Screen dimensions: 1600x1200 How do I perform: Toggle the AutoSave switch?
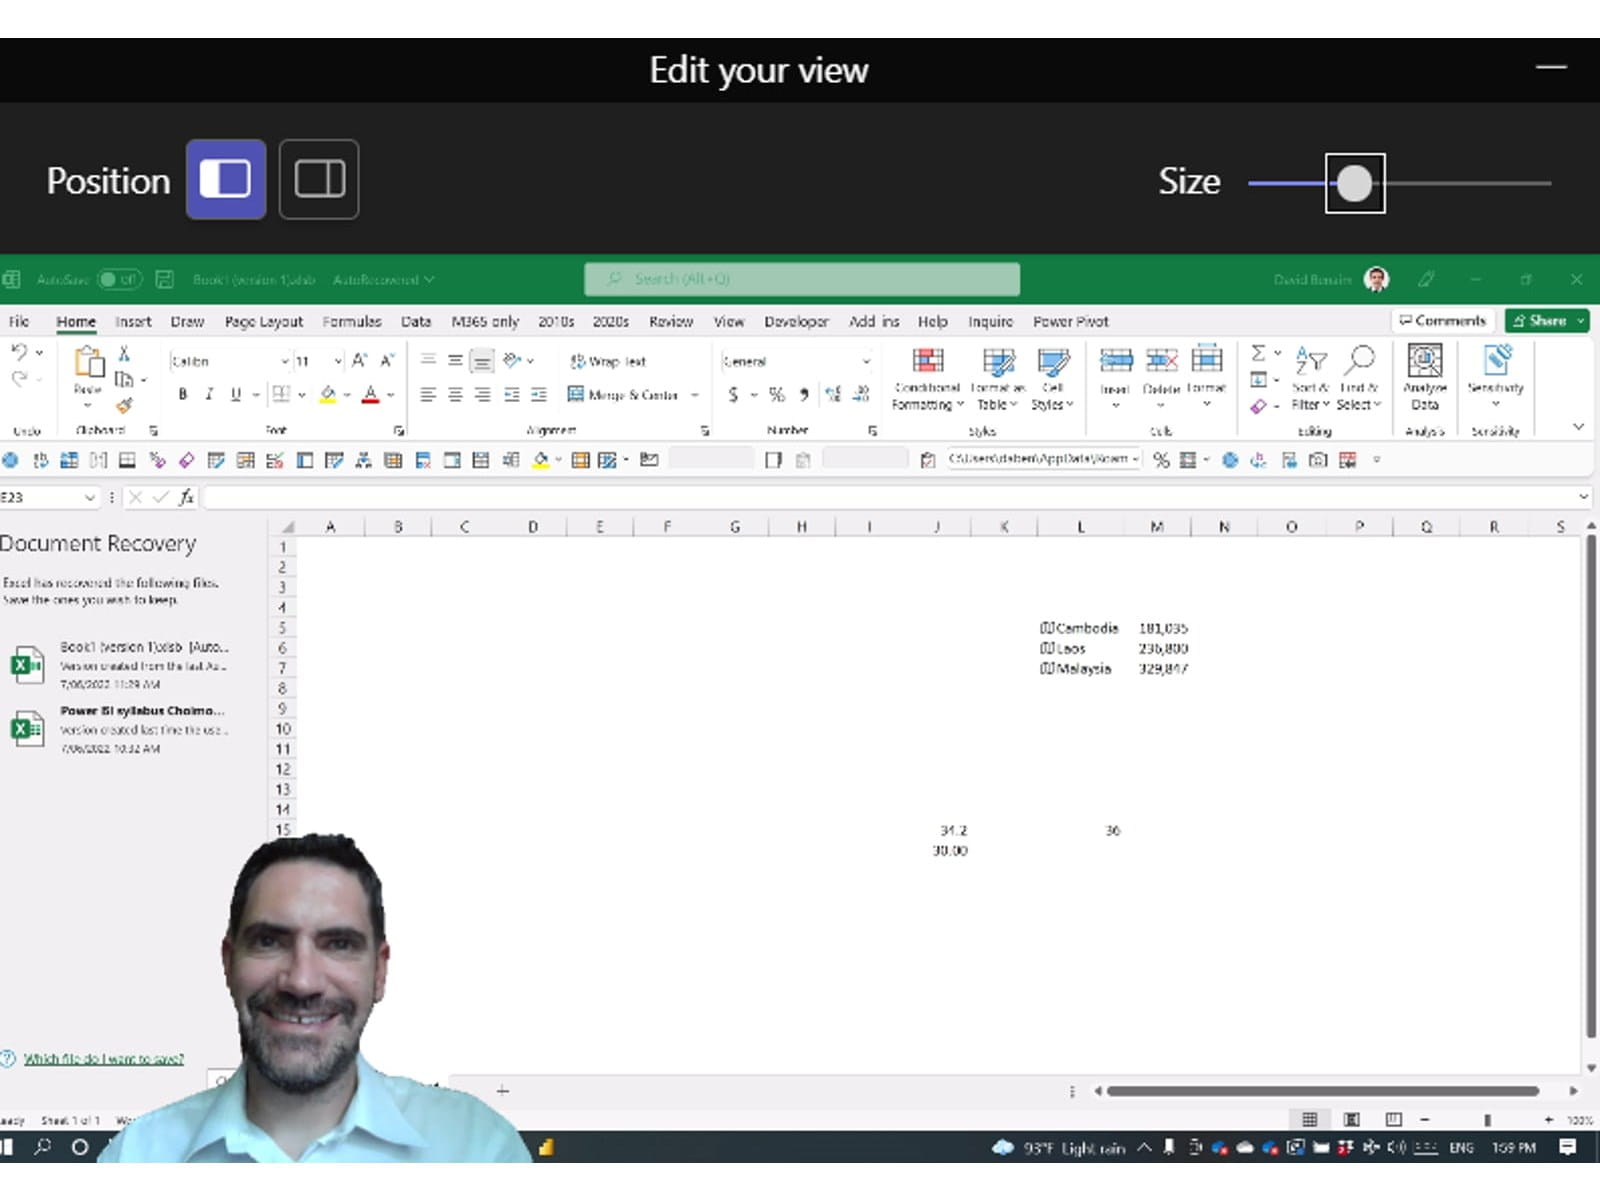120,280
